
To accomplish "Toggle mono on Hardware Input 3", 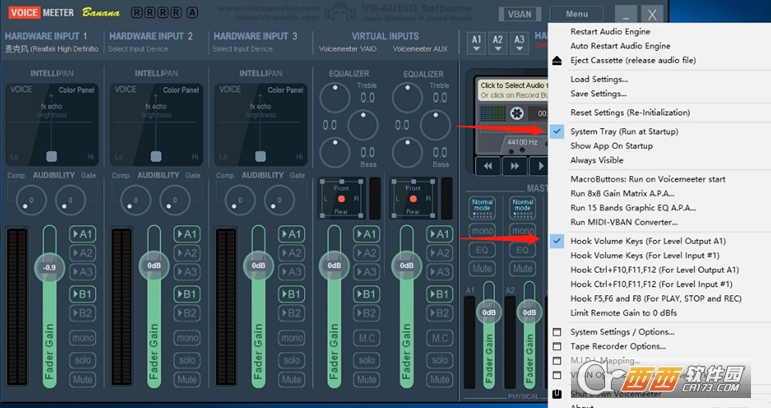I will 291,338.
